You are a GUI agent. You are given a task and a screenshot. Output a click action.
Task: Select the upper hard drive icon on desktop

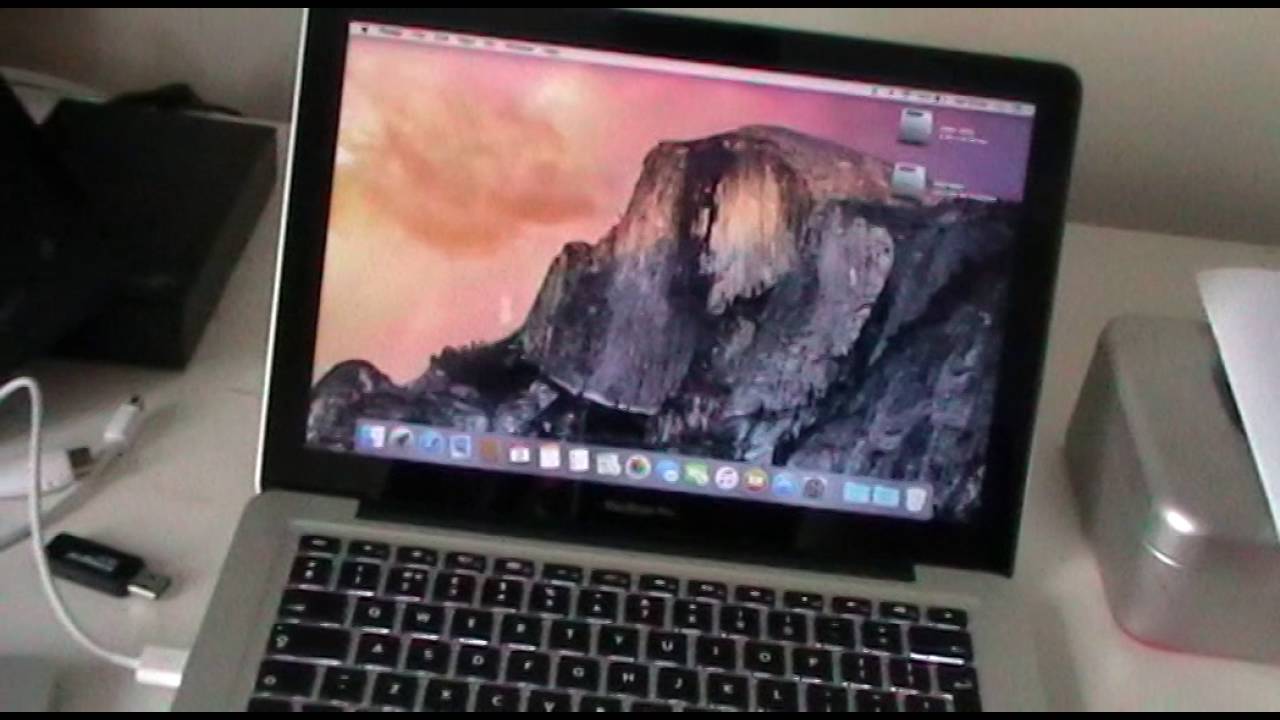tap(915, 125)
